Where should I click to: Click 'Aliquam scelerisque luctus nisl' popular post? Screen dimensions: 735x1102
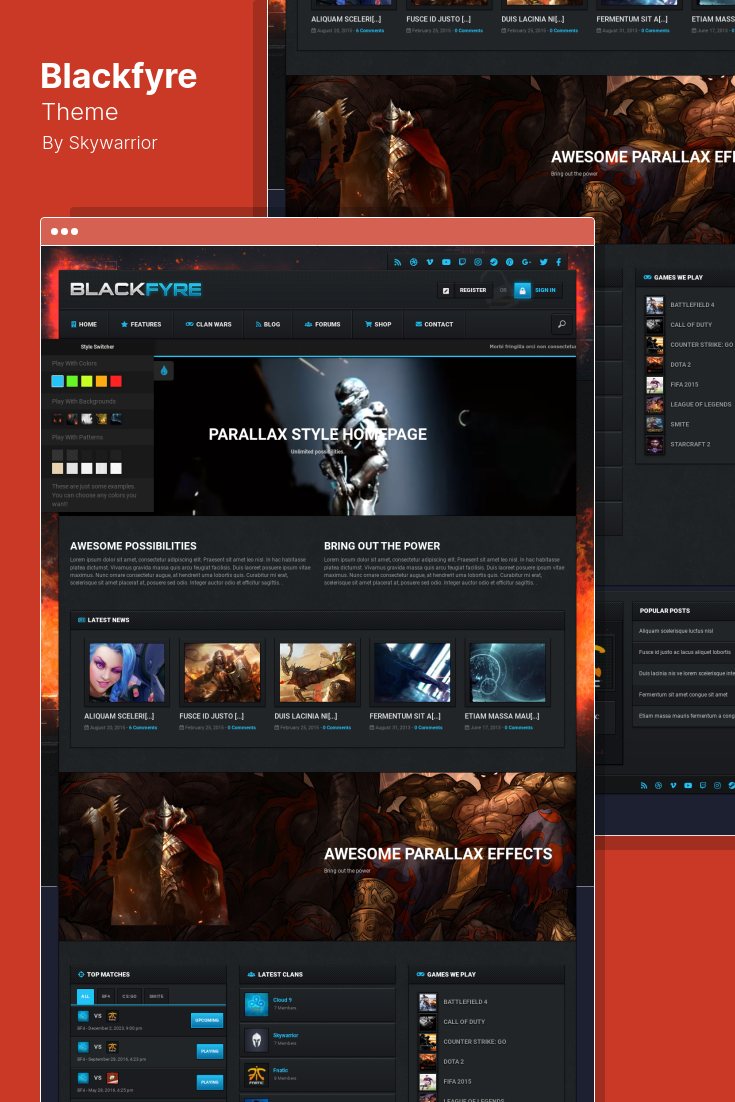pos(676,631)
